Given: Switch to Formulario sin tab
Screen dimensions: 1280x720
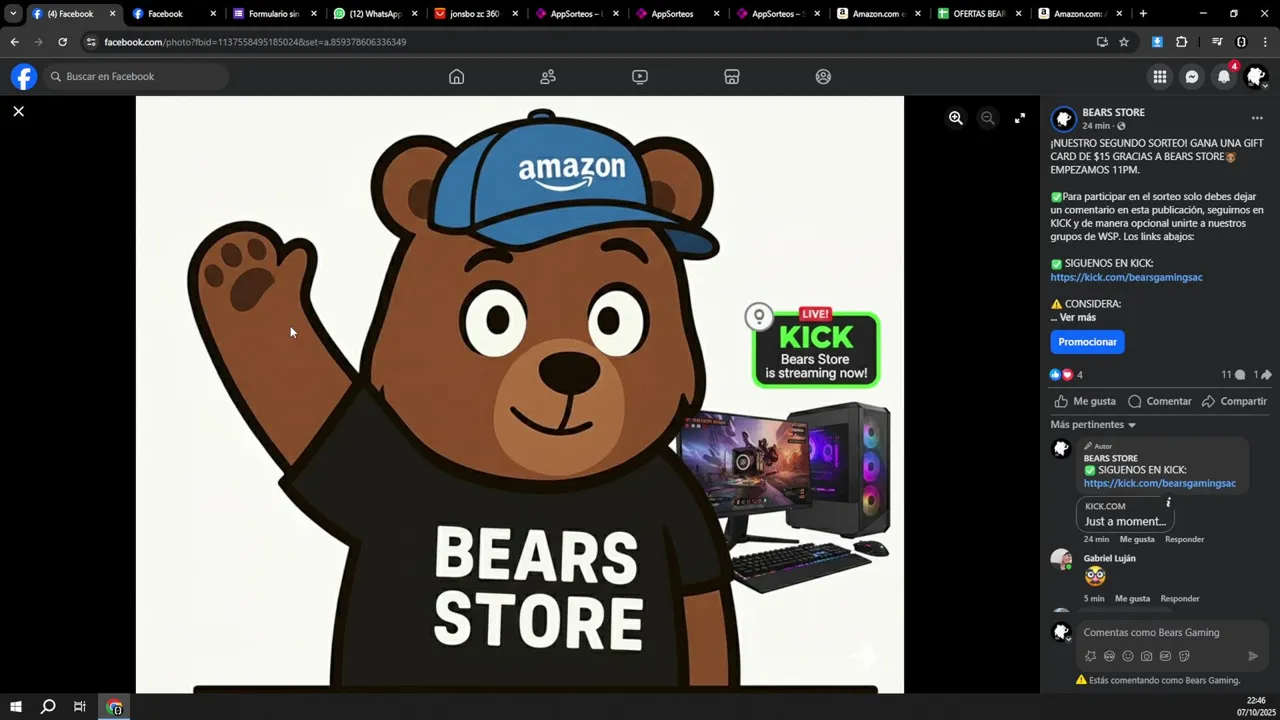Looking at the screenshot, I should pos(273,14).
